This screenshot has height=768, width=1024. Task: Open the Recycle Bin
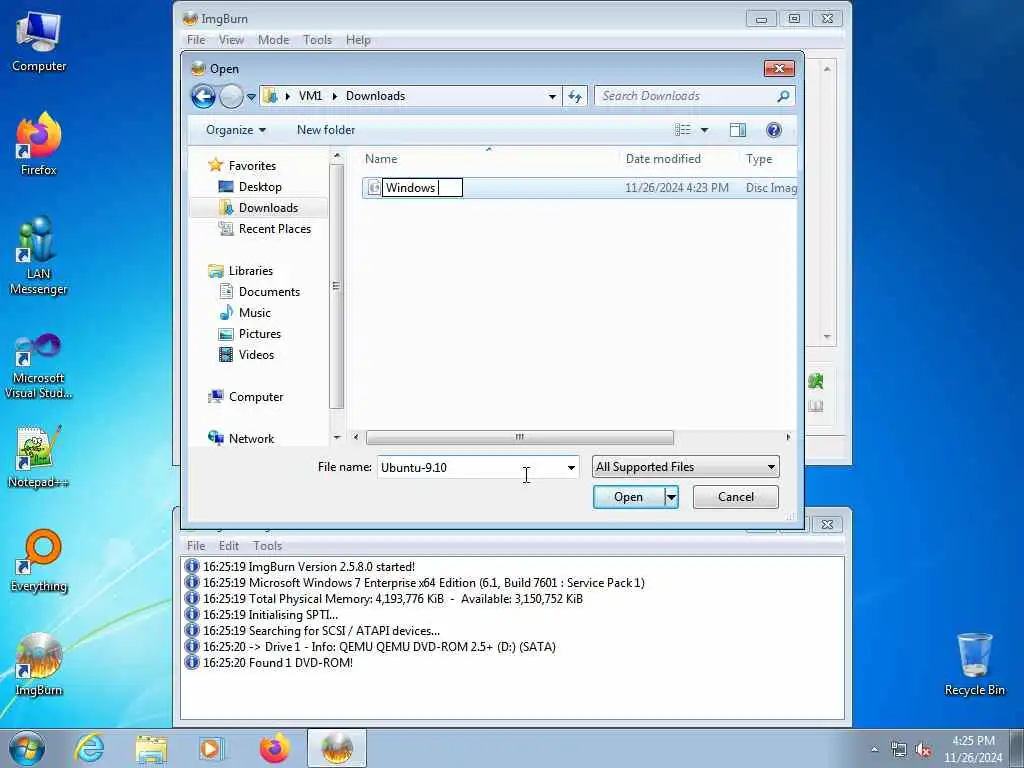click(974, 665)
